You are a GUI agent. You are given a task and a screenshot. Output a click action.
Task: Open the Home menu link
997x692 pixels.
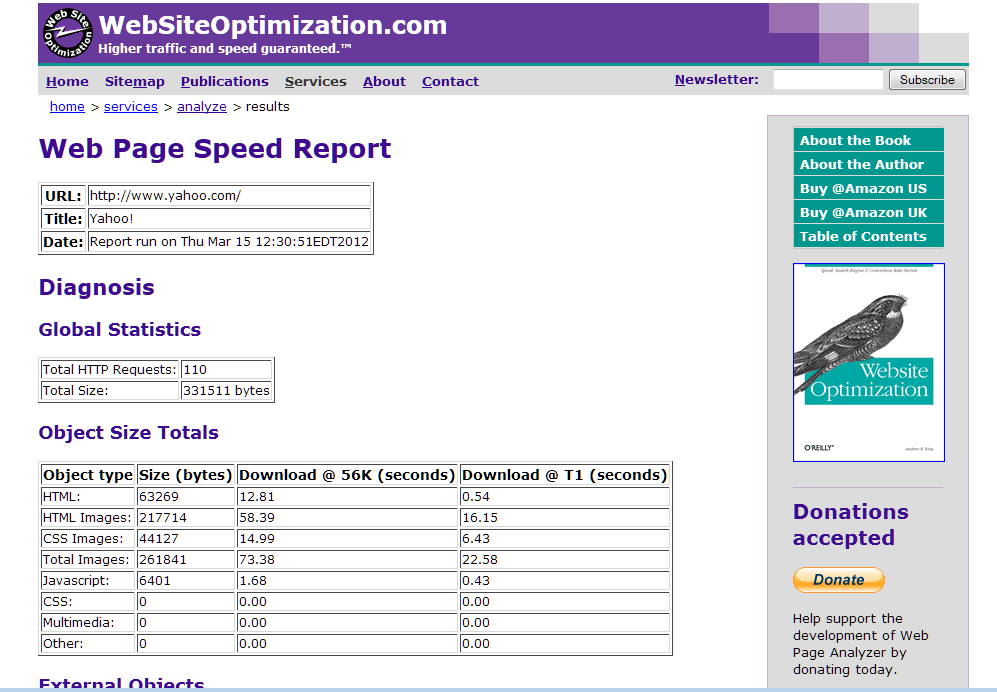point(67,81)
